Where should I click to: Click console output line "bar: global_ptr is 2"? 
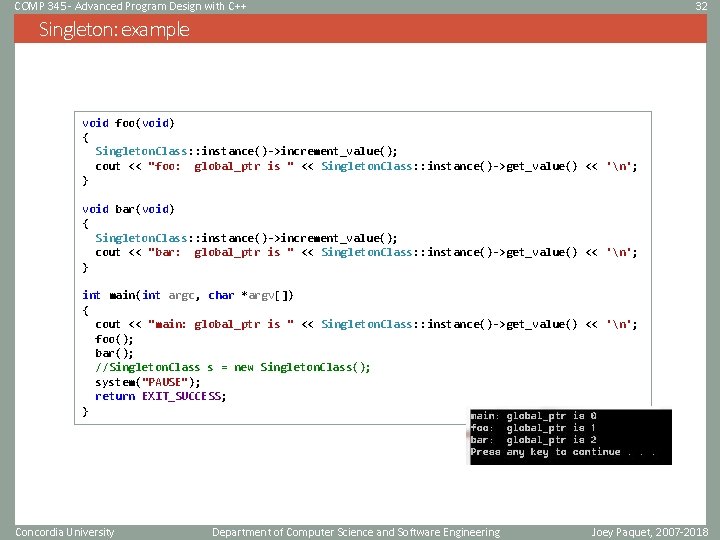tap(534, 440)
